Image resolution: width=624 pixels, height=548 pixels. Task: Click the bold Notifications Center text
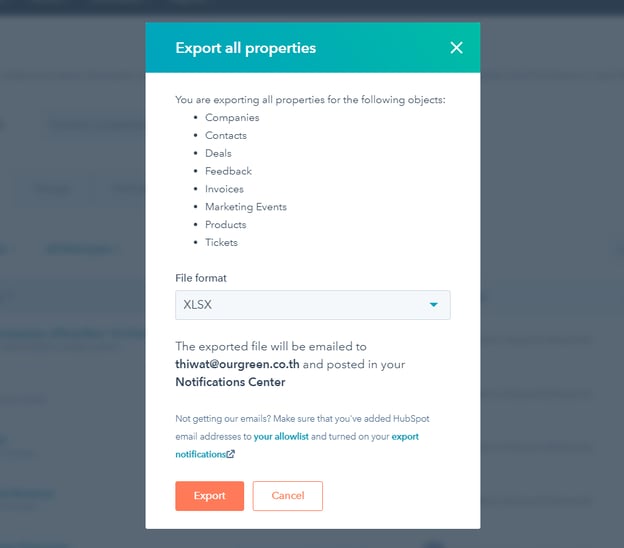tap(230, 382)
